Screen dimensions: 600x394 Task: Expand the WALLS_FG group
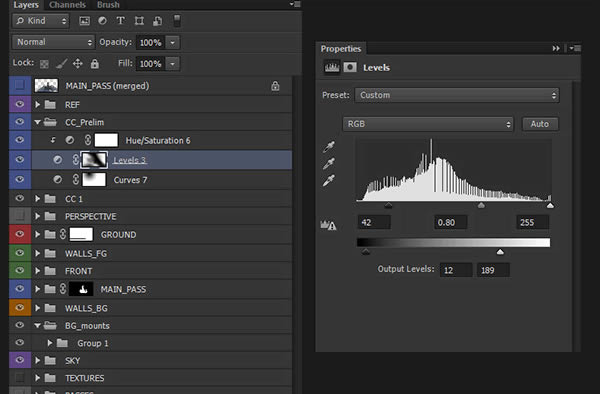point(38,253)
